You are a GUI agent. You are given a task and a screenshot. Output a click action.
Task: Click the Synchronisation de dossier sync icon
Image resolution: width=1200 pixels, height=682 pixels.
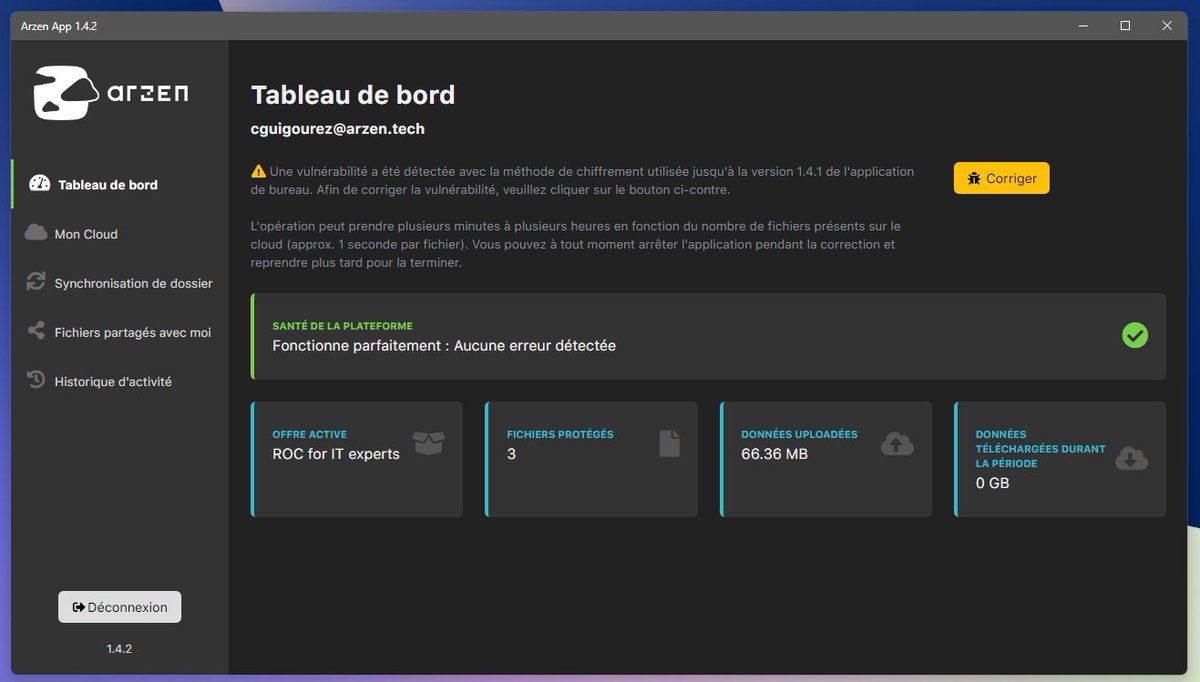[36, 282]
